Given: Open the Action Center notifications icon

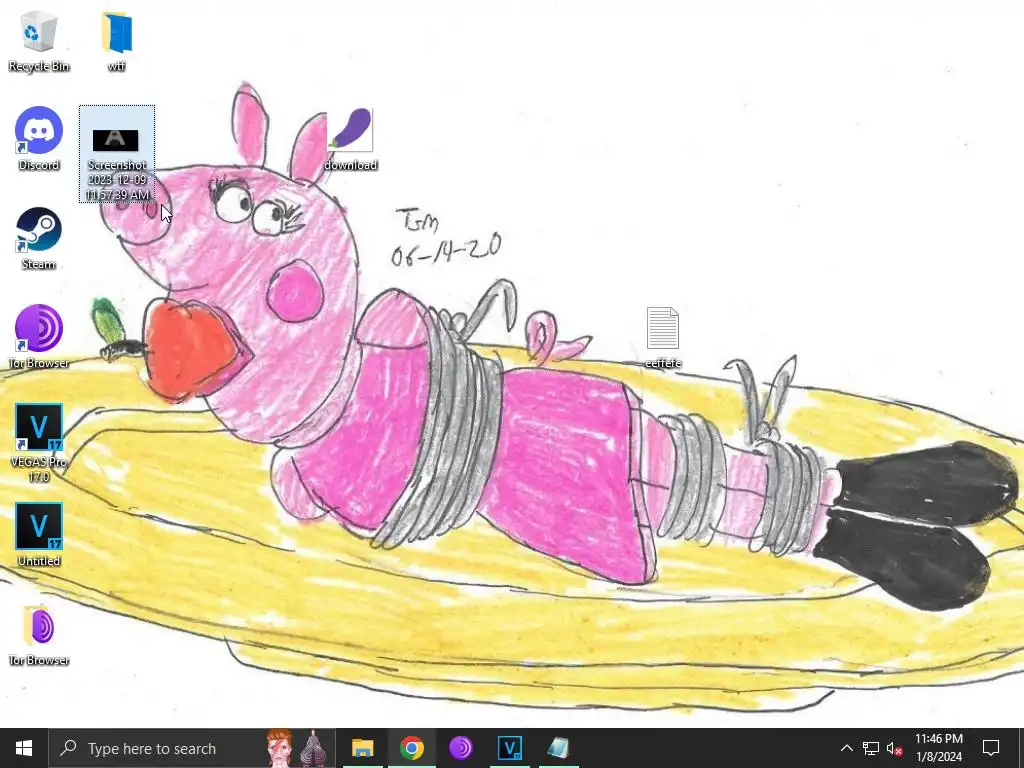Looking at the screenshot, I should tap(991, 748).
